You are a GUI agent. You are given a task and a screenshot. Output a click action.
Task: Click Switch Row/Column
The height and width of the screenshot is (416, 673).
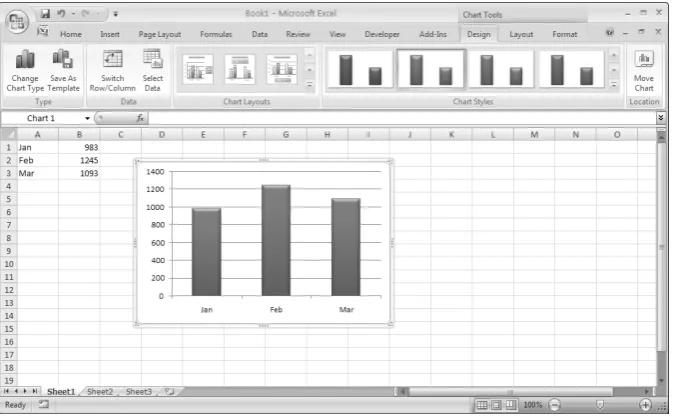coord(112,70)
